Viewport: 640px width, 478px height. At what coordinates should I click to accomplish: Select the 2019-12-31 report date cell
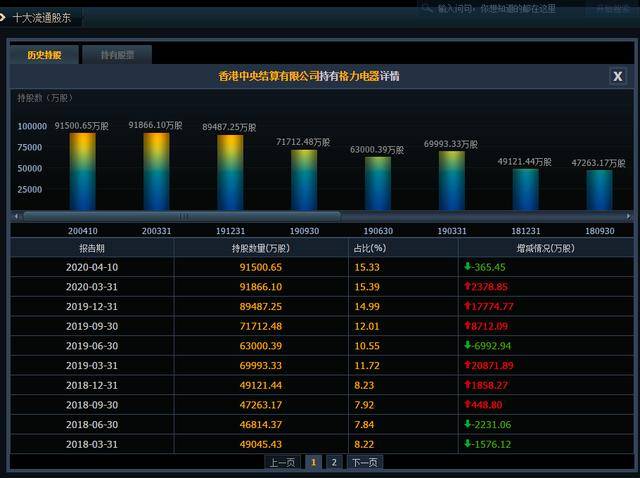92,306
